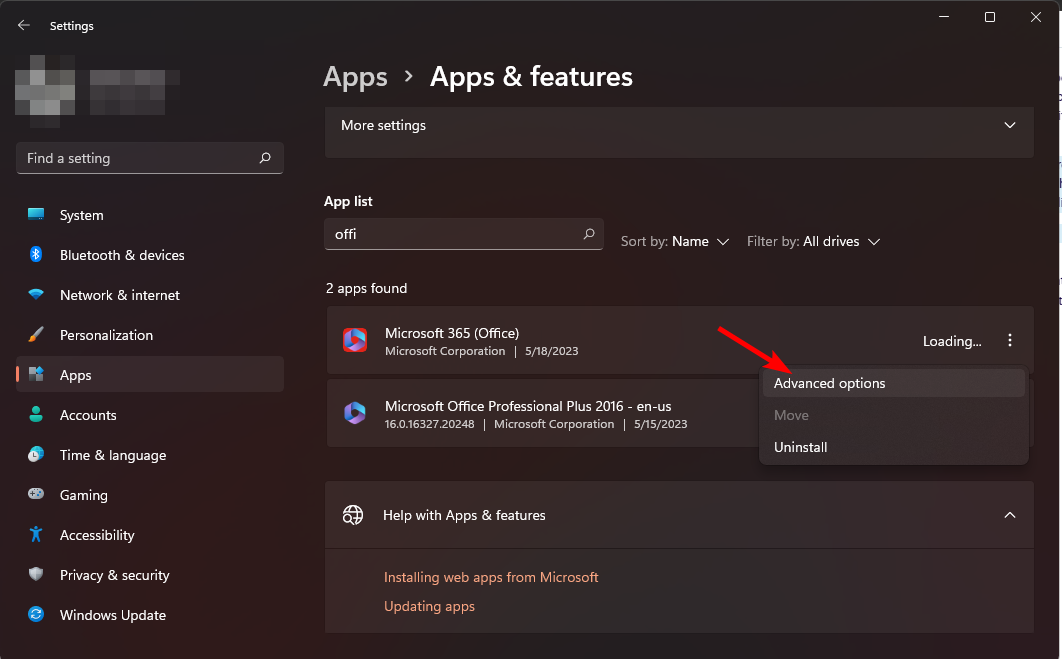This screenshot has height=659, width=1062.
Task: Select Microsoft Office Professional Plus 2016 - en-us name
Action: tap(528, 406)
